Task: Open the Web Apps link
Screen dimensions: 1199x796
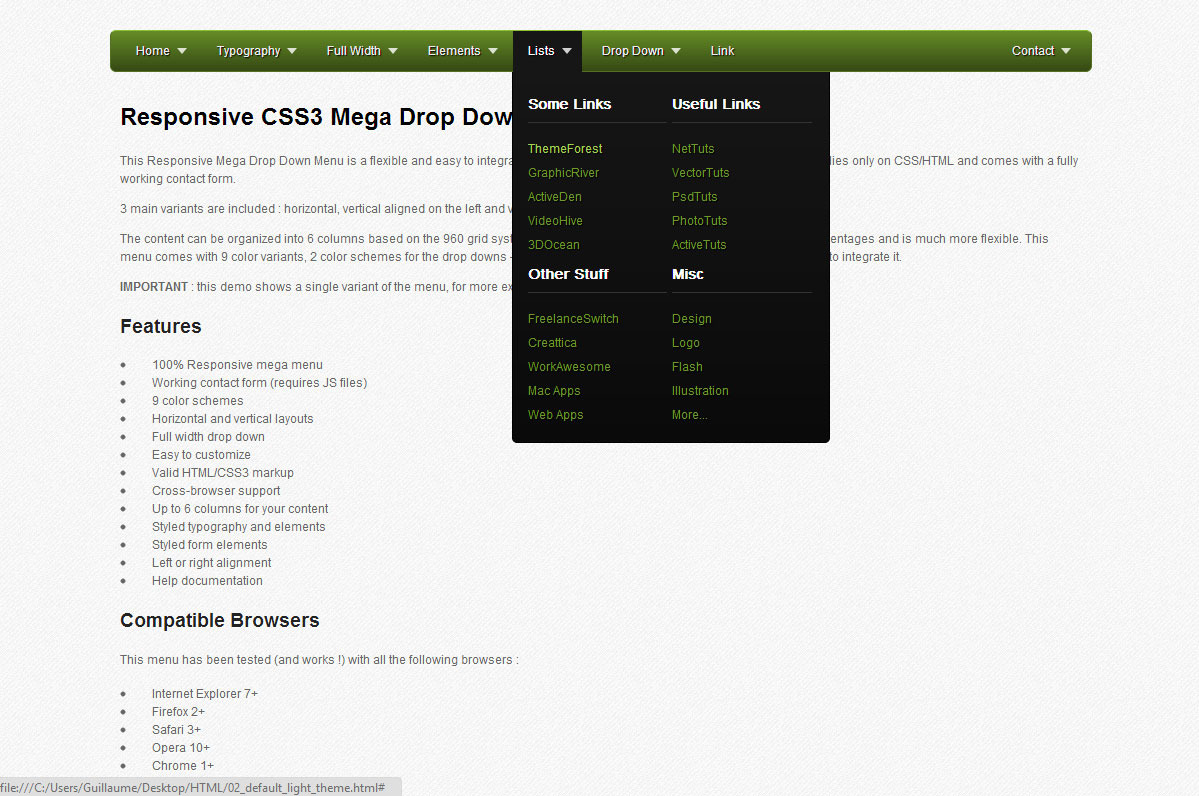Action: 556,414
